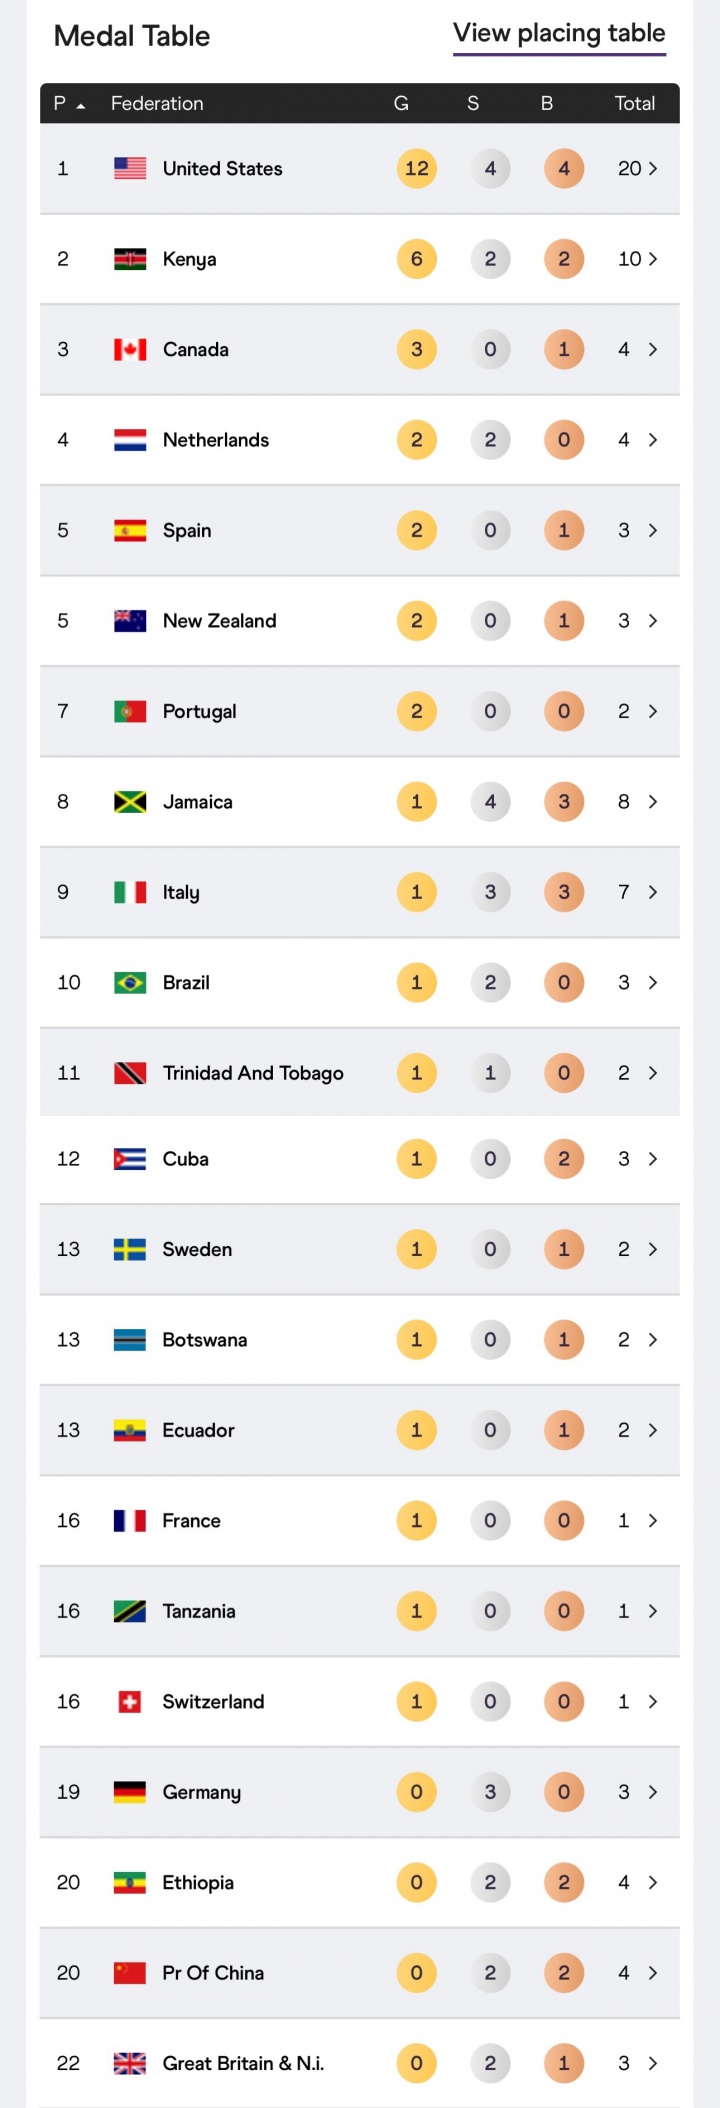Click the Switzerland flag icon

[x=130, y=1702]
